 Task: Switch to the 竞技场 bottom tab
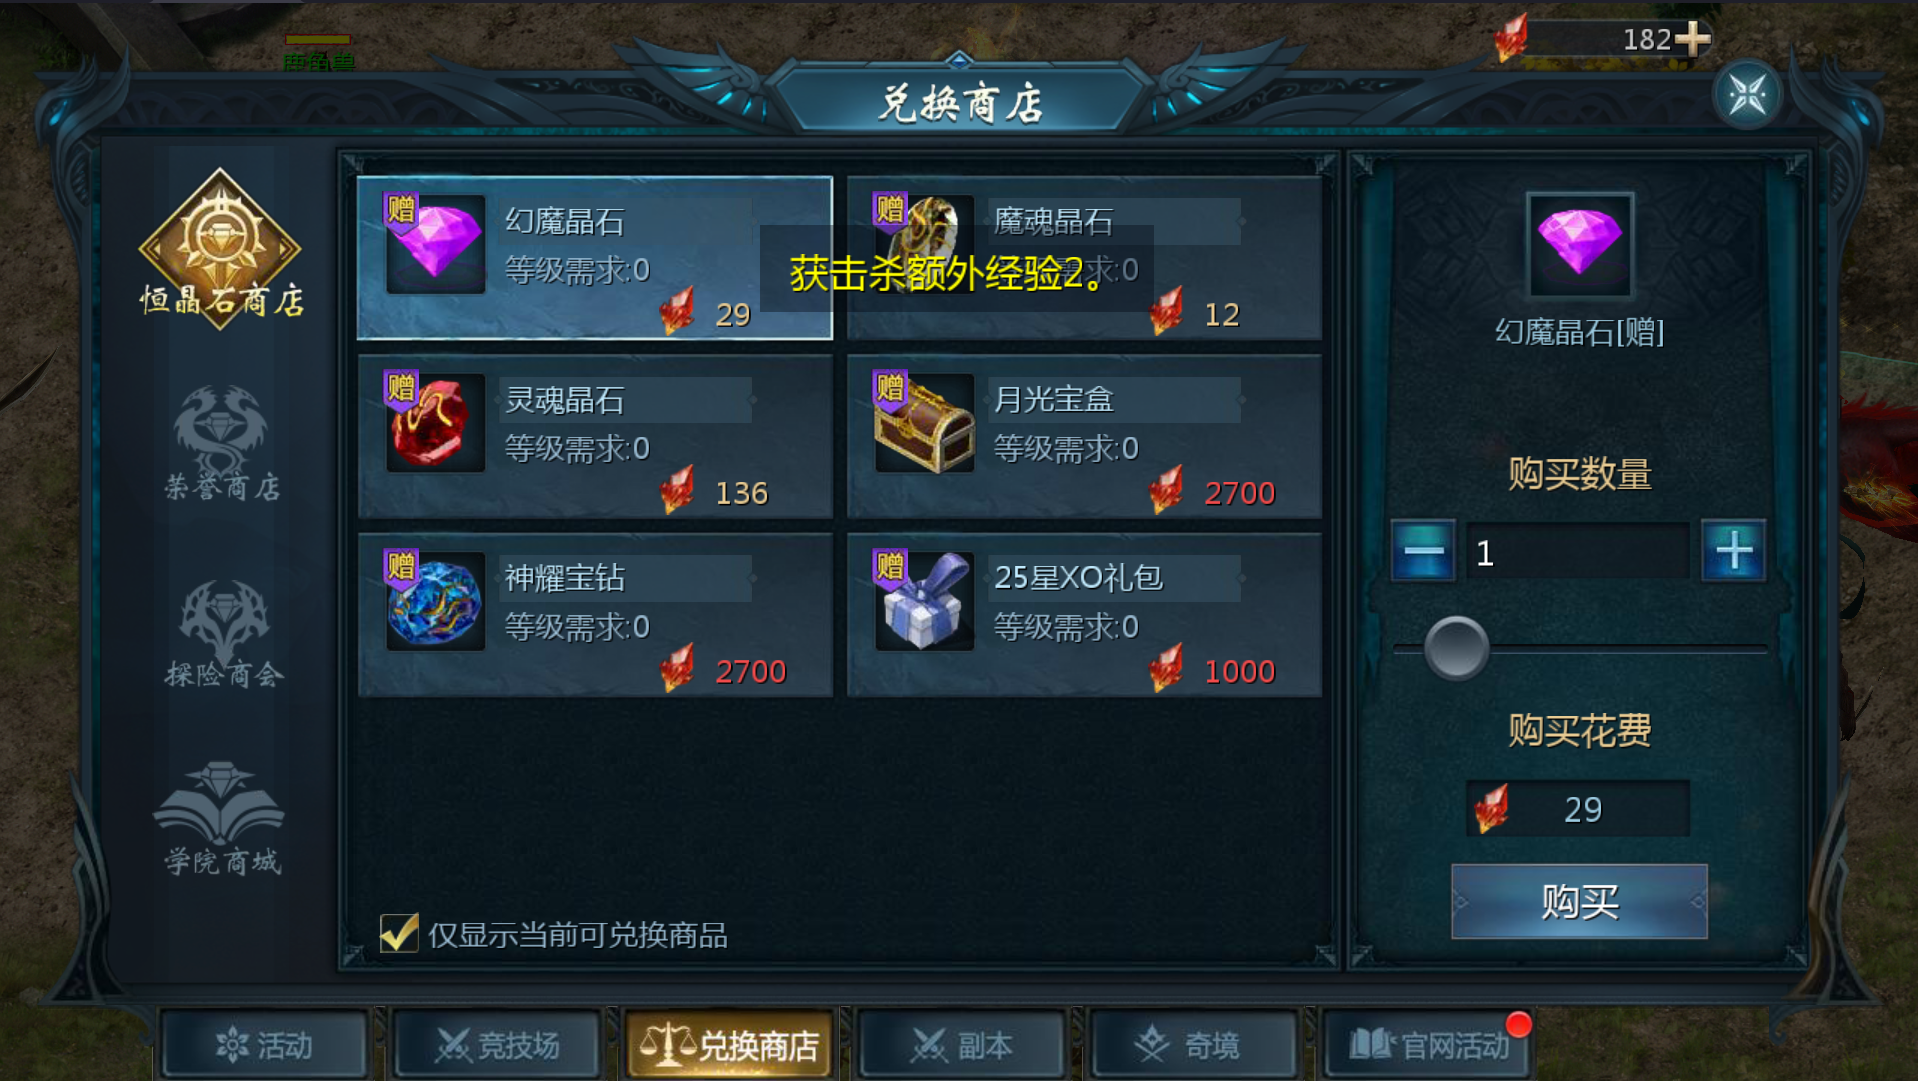[x=498, y=1045]
